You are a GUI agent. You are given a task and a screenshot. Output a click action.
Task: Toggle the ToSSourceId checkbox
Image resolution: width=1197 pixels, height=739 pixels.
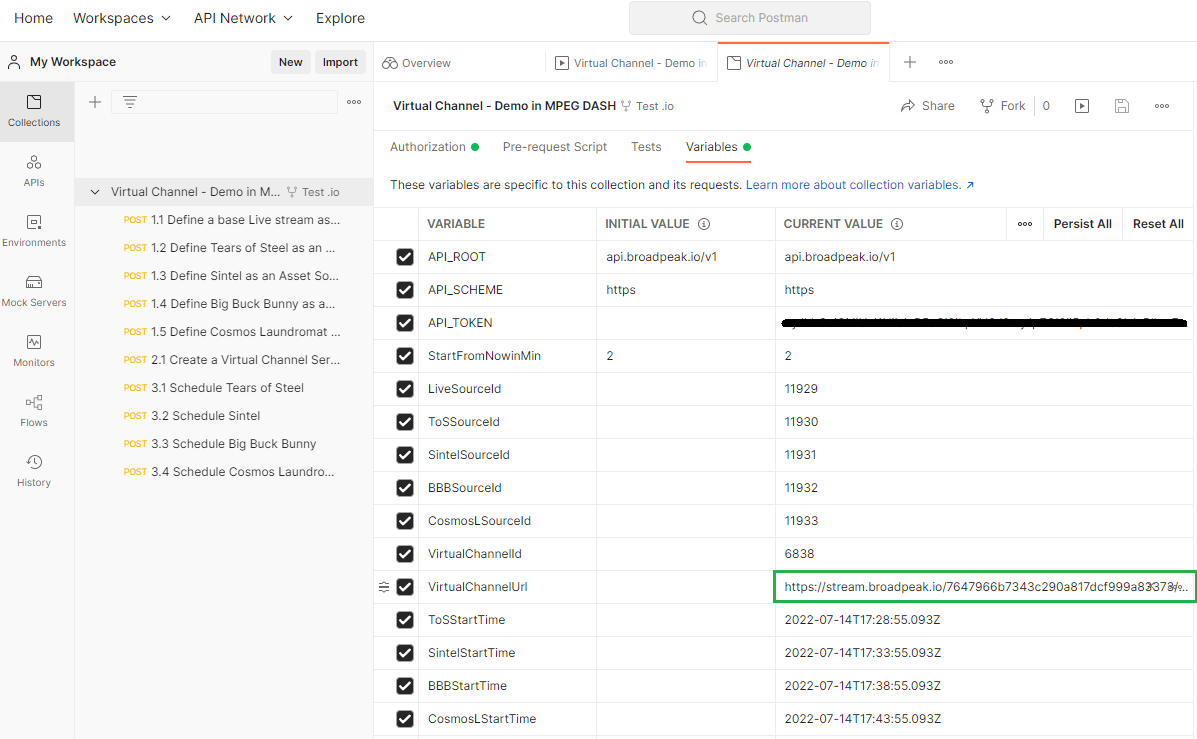click(x=405, y=422)
